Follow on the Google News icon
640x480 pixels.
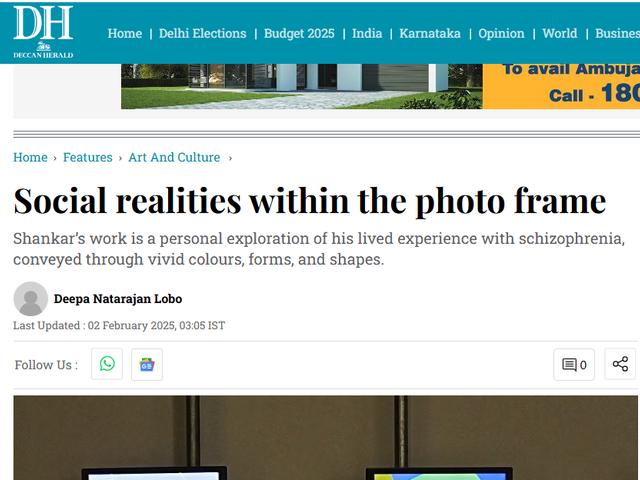pyautogui.click(x=147, y=364)
